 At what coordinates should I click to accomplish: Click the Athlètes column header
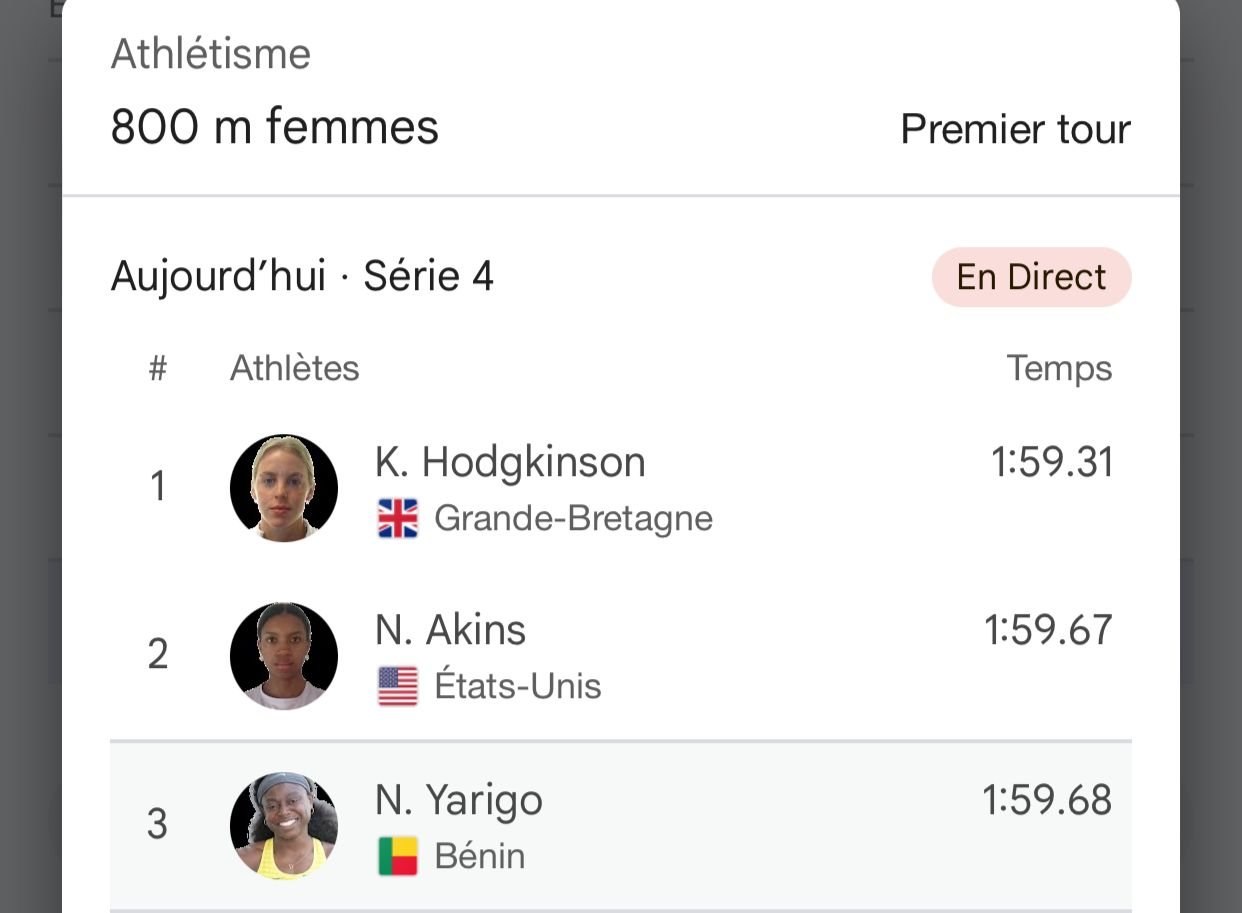point(295,369)
